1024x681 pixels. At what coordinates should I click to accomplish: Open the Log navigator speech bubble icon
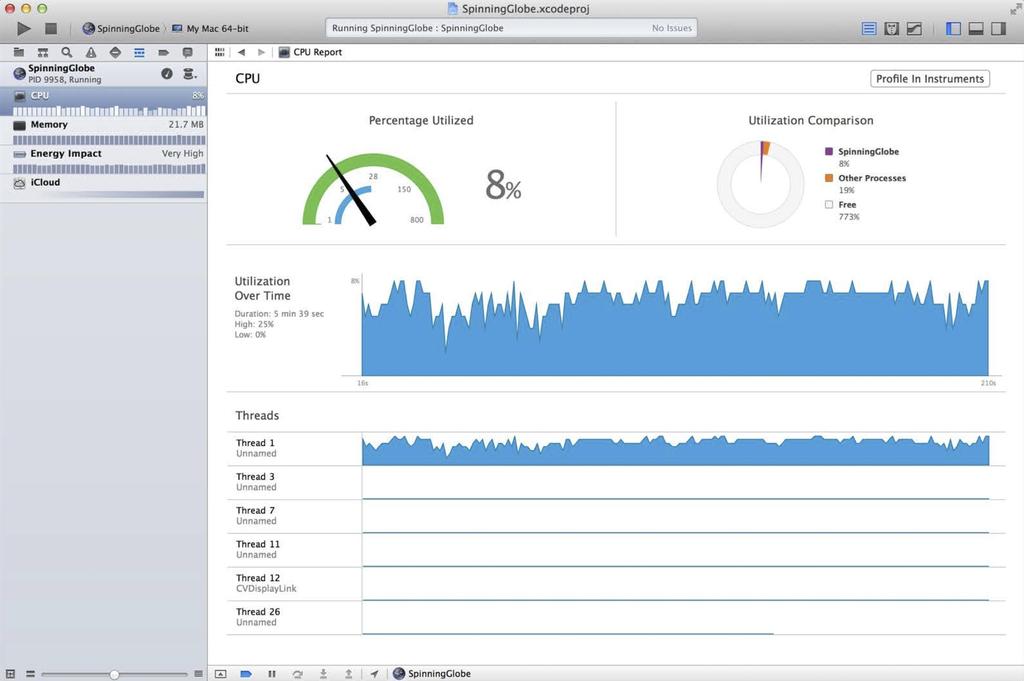187,52
